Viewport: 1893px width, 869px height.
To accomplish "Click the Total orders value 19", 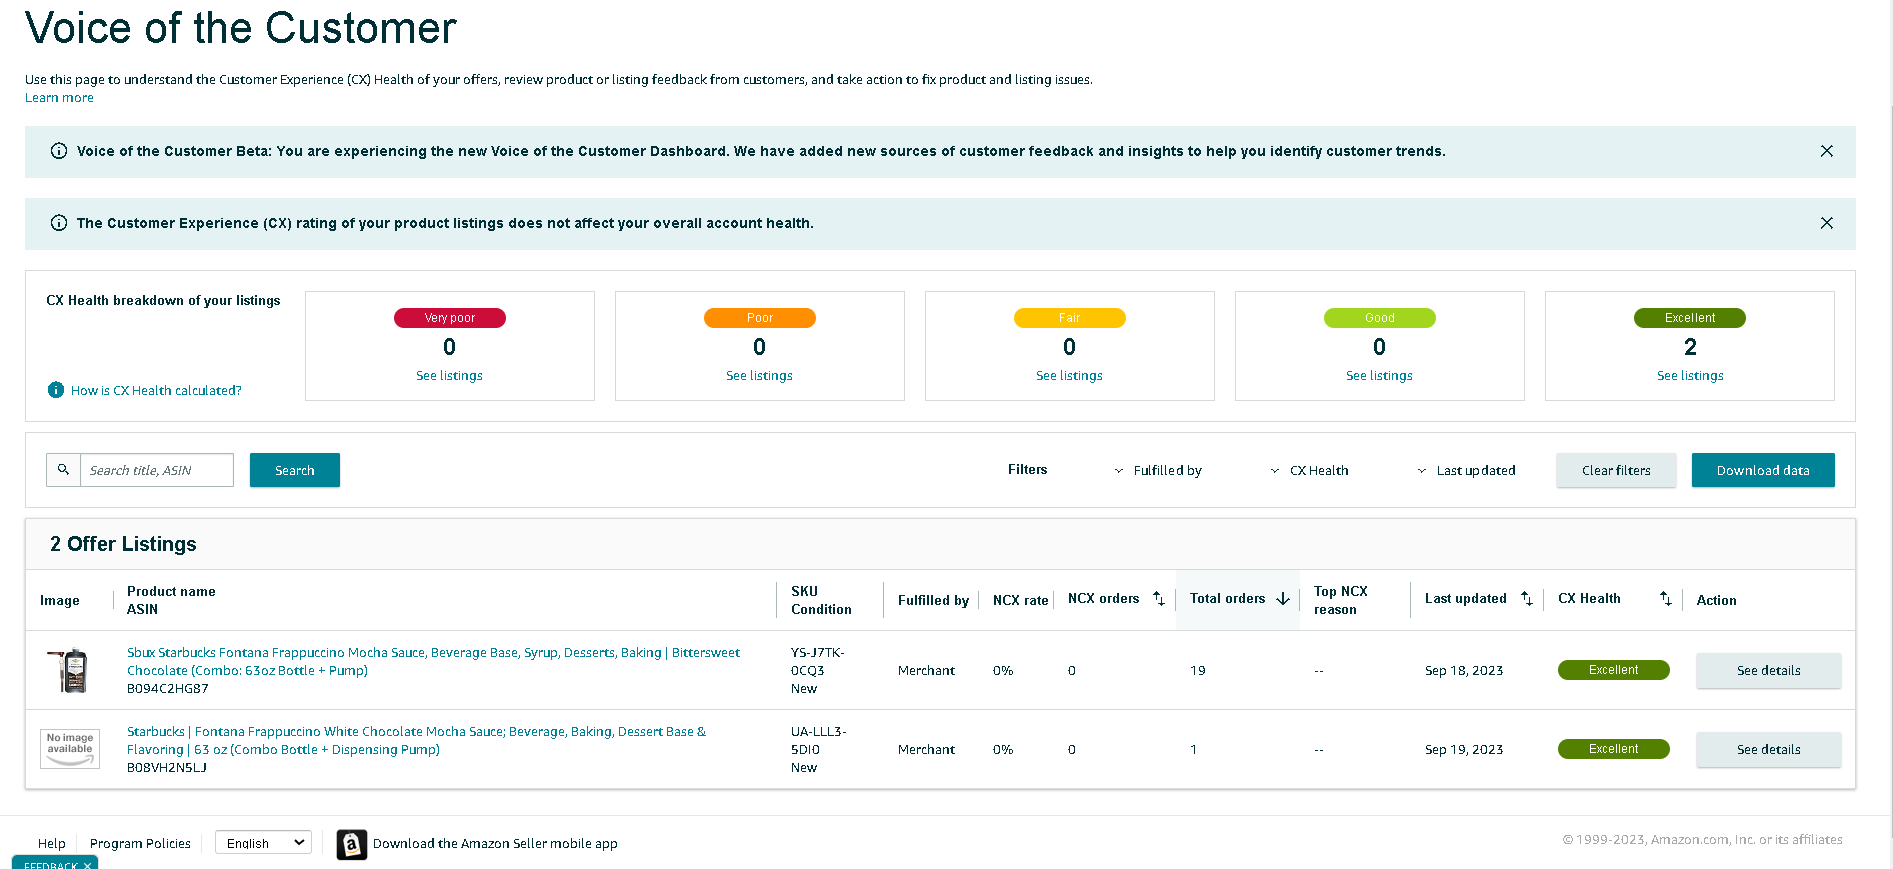I will (1198, 671).
